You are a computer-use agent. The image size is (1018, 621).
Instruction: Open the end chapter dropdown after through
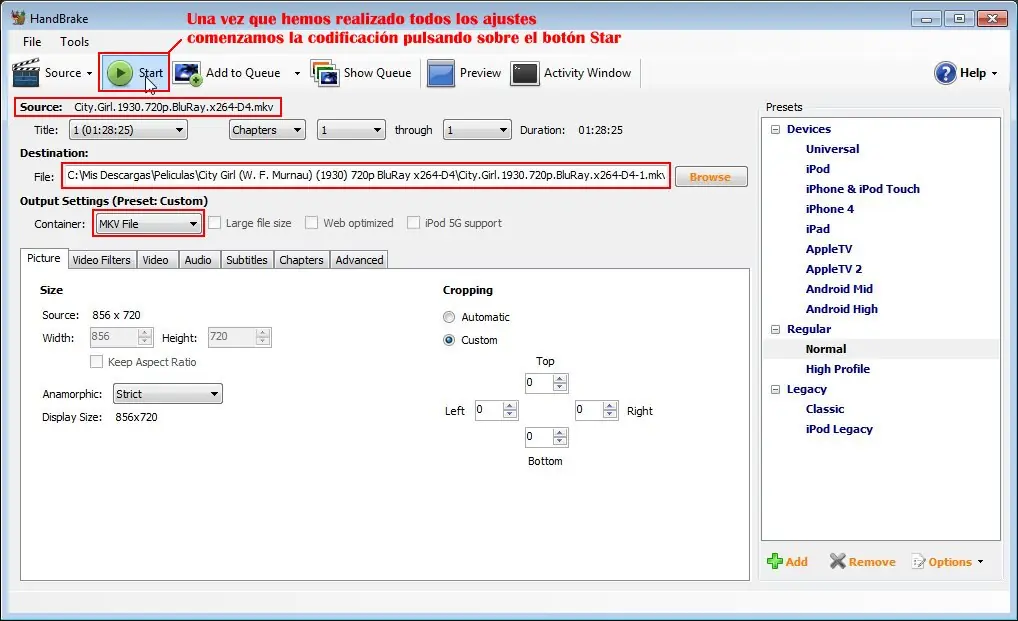point(477,130)
